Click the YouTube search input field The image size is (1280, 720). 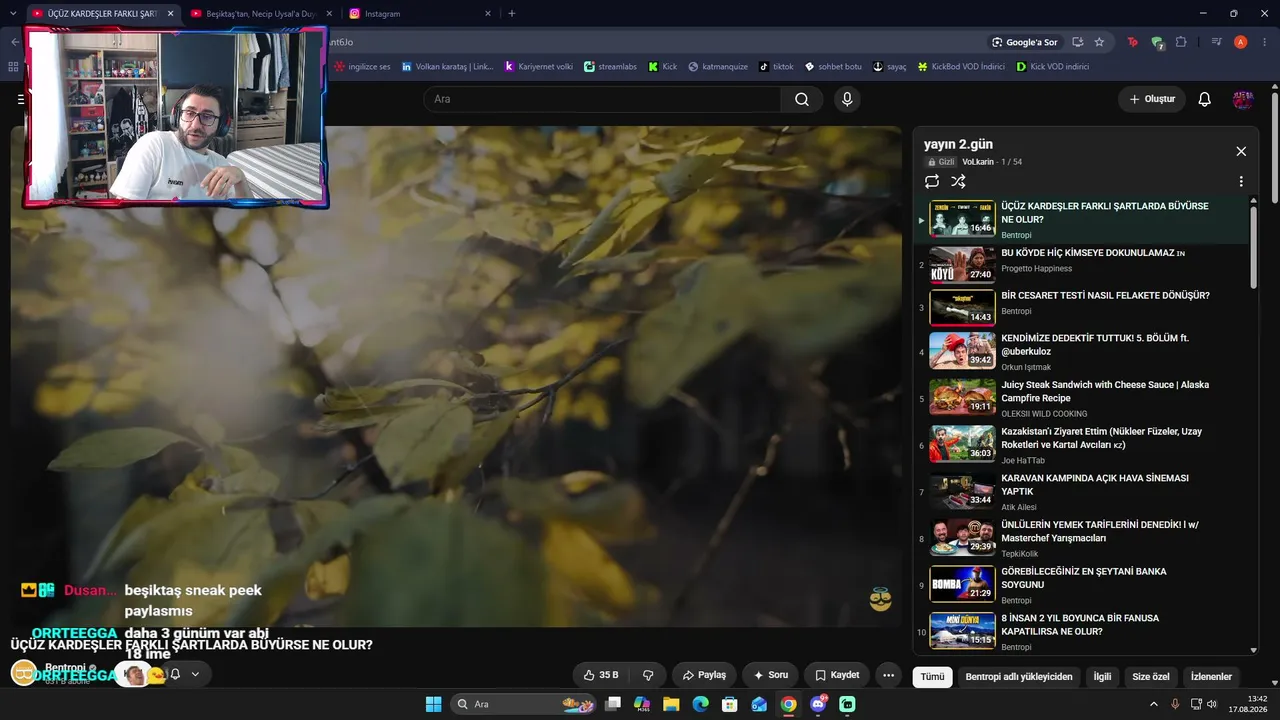coord(602,99)
